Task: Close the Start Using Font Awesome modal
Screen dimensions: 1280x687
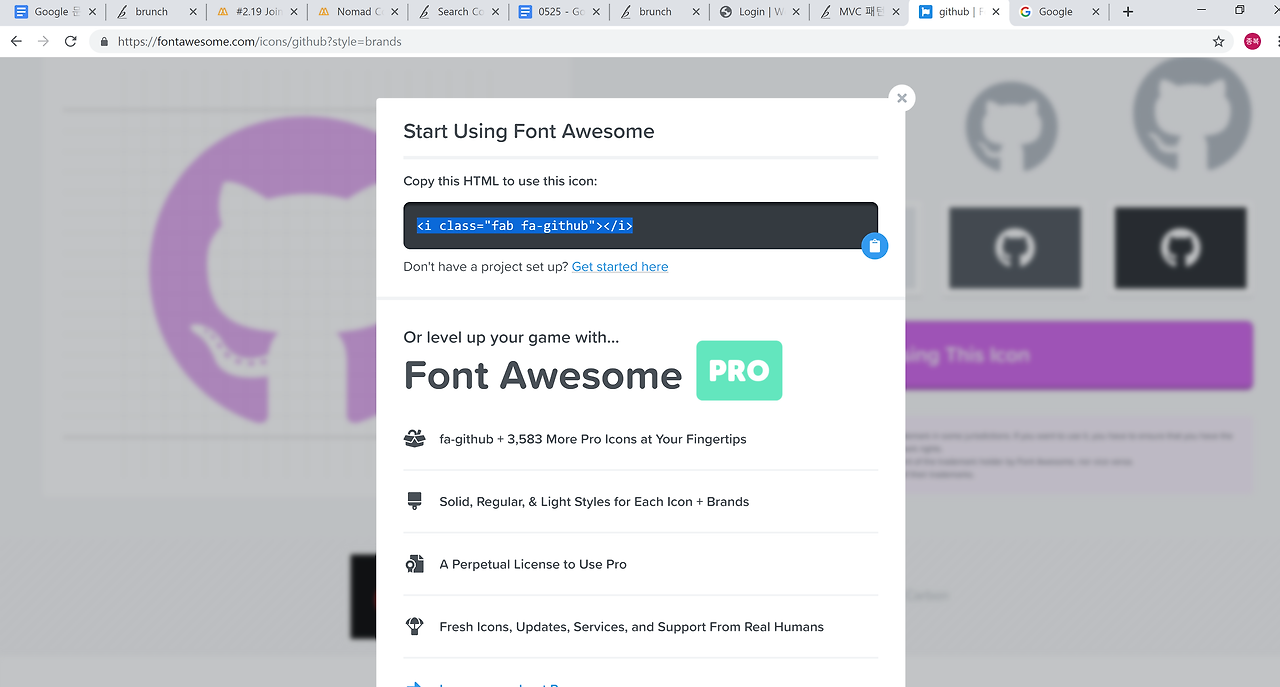Action: 902,98
